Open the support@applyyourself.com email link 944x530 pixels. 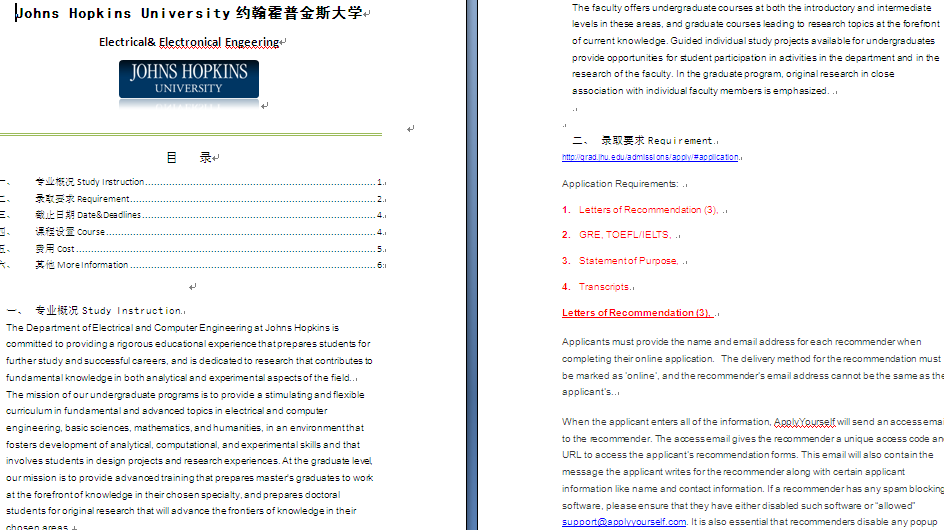624,522
